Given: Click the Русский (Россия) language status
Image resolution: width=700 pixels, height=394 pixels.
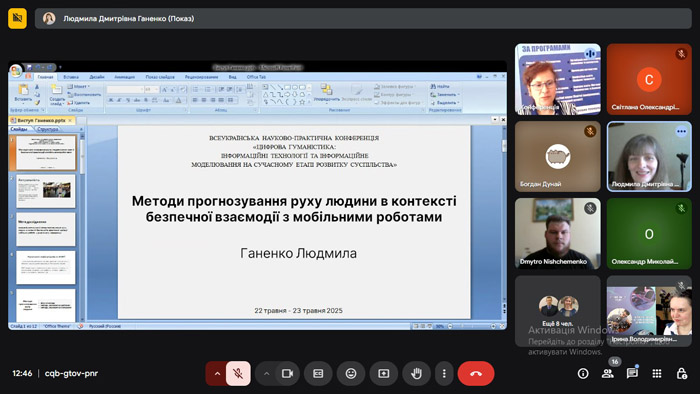Looking at the screenshot, I should (105, 326).
